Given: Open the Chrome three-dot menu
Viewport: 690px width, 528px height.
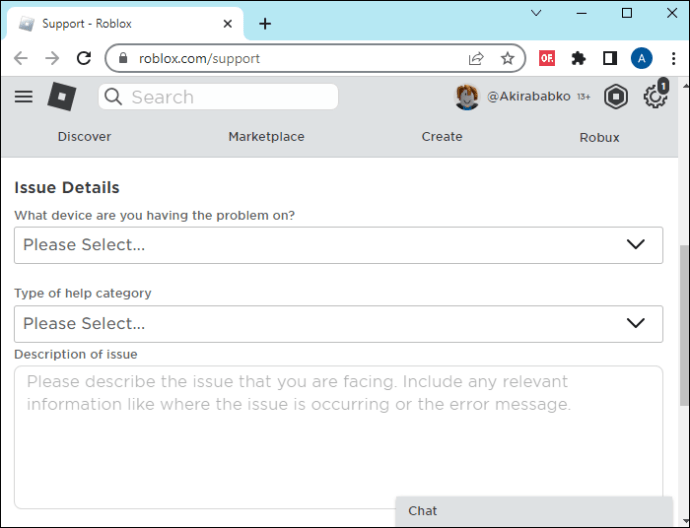Looking at the screenshot, I should tap(673, 58).
